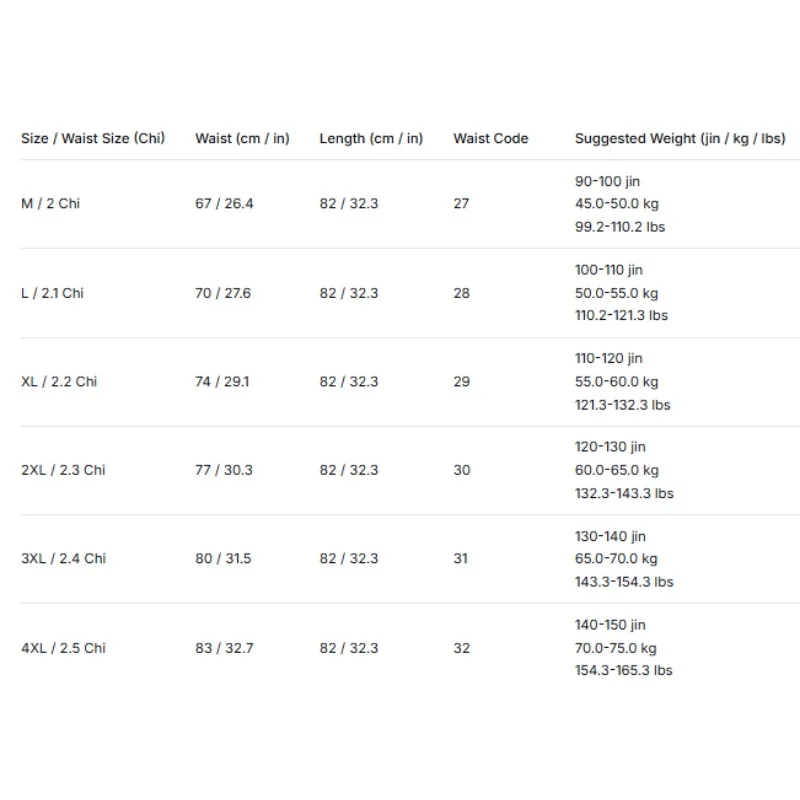Viewport: 800px width, 800px height.
Task: Click waist code 27
Action: tap(461, 204)
